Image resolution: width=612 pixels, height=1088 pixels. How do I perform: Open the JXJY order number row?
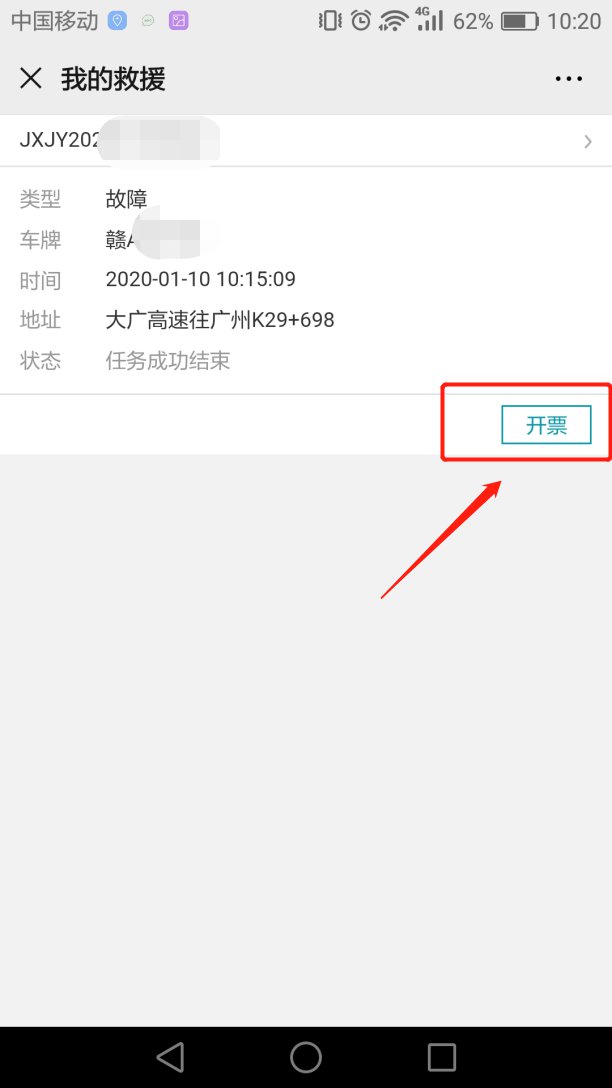306,141
